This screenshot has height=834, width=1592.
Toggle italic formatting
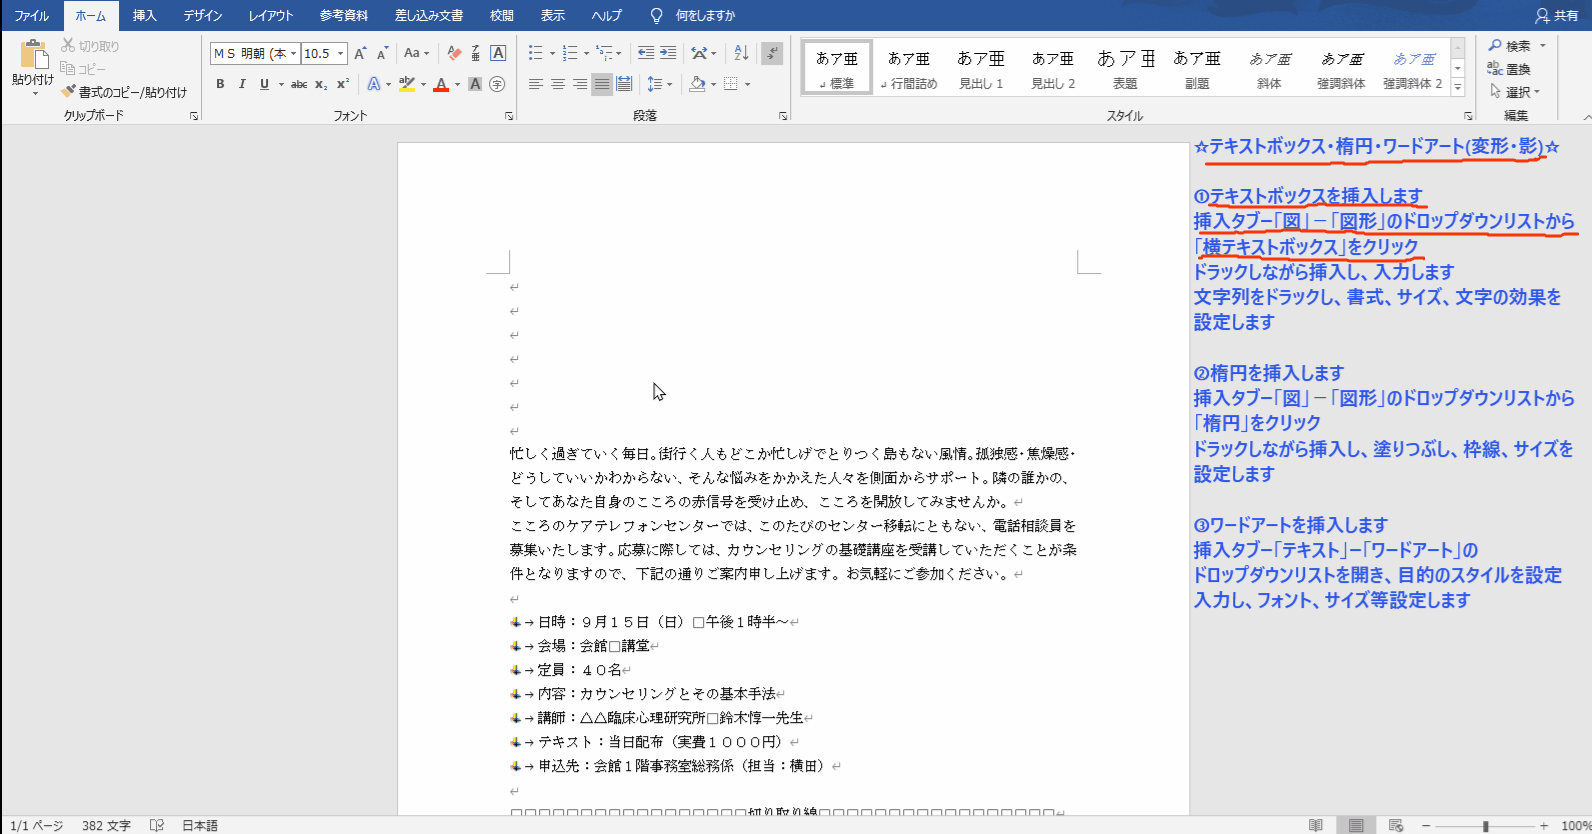[242, 84]
